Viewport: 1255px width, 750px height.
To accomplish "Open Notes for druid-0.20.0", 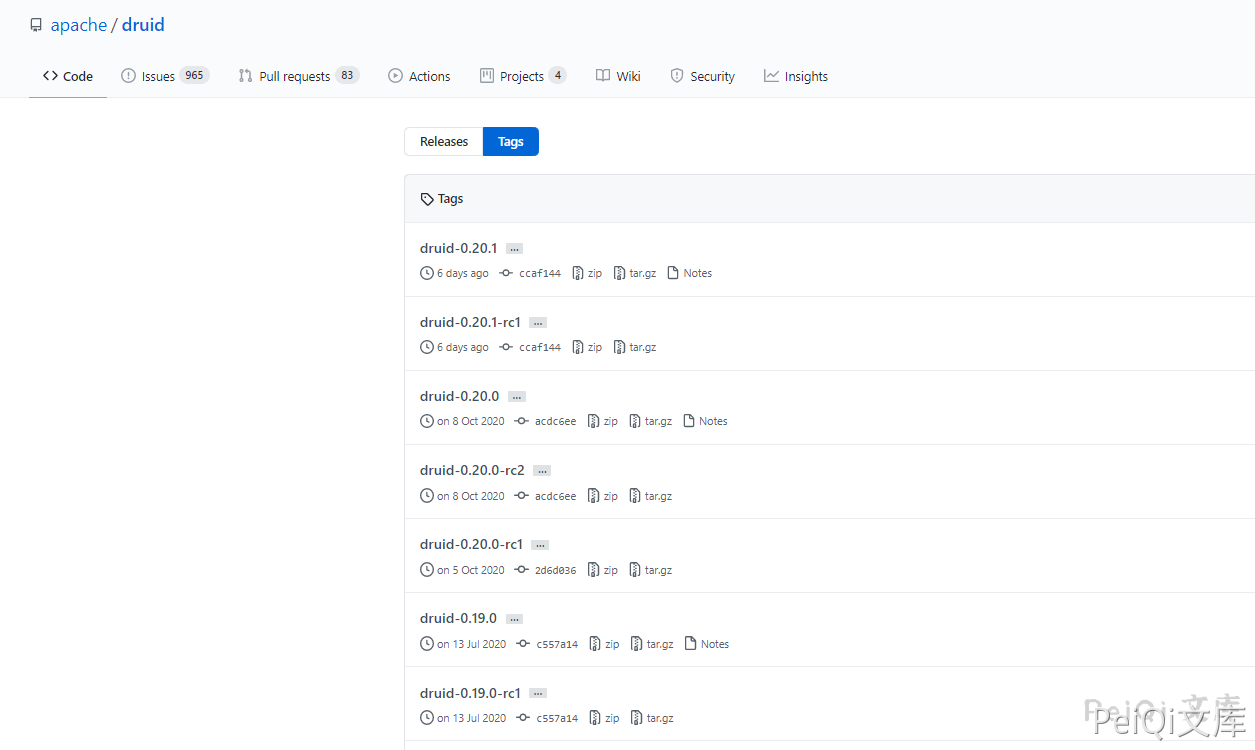I will (x=705, y=421).
